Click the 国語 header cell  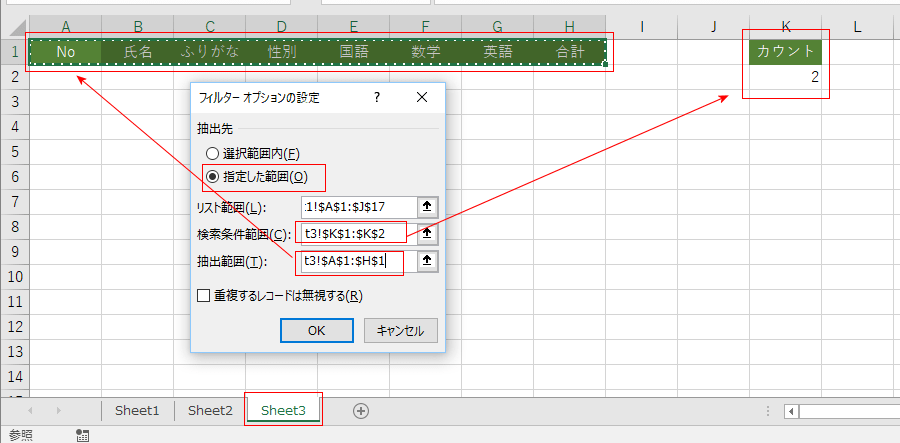pos(354,52)
